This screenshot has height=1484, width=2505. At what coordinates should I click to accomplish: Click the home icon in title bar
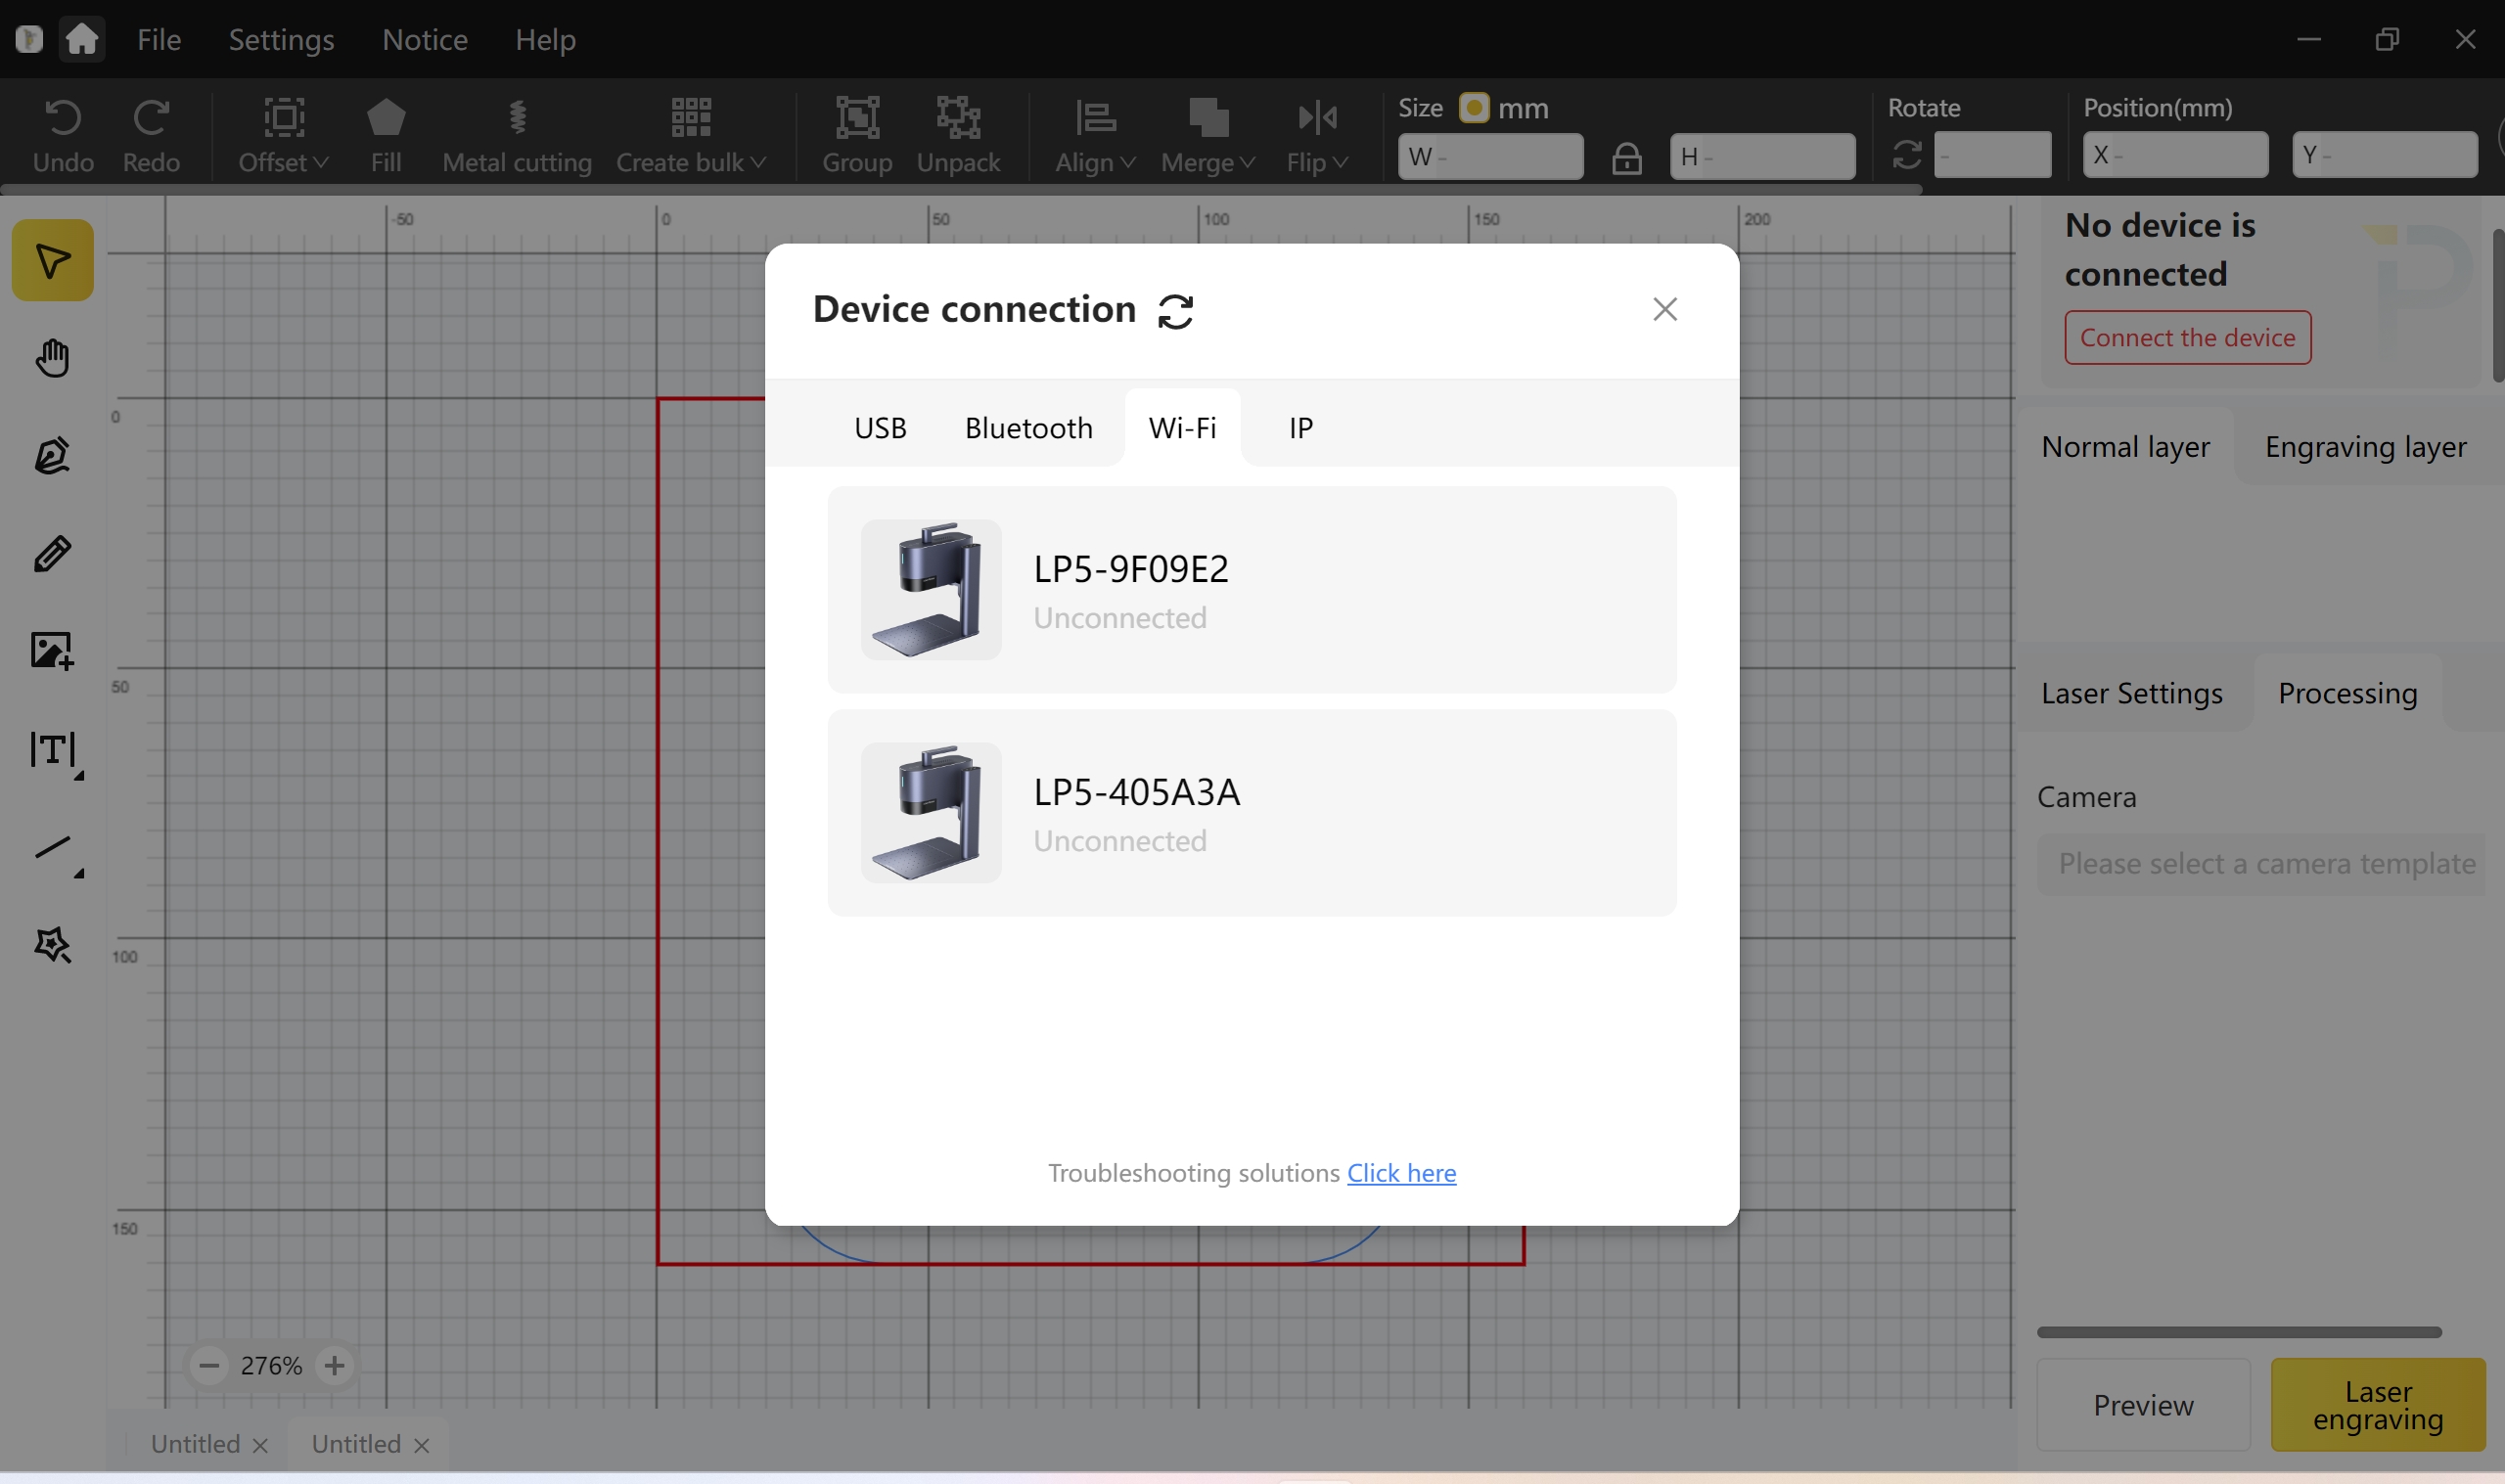82,40
